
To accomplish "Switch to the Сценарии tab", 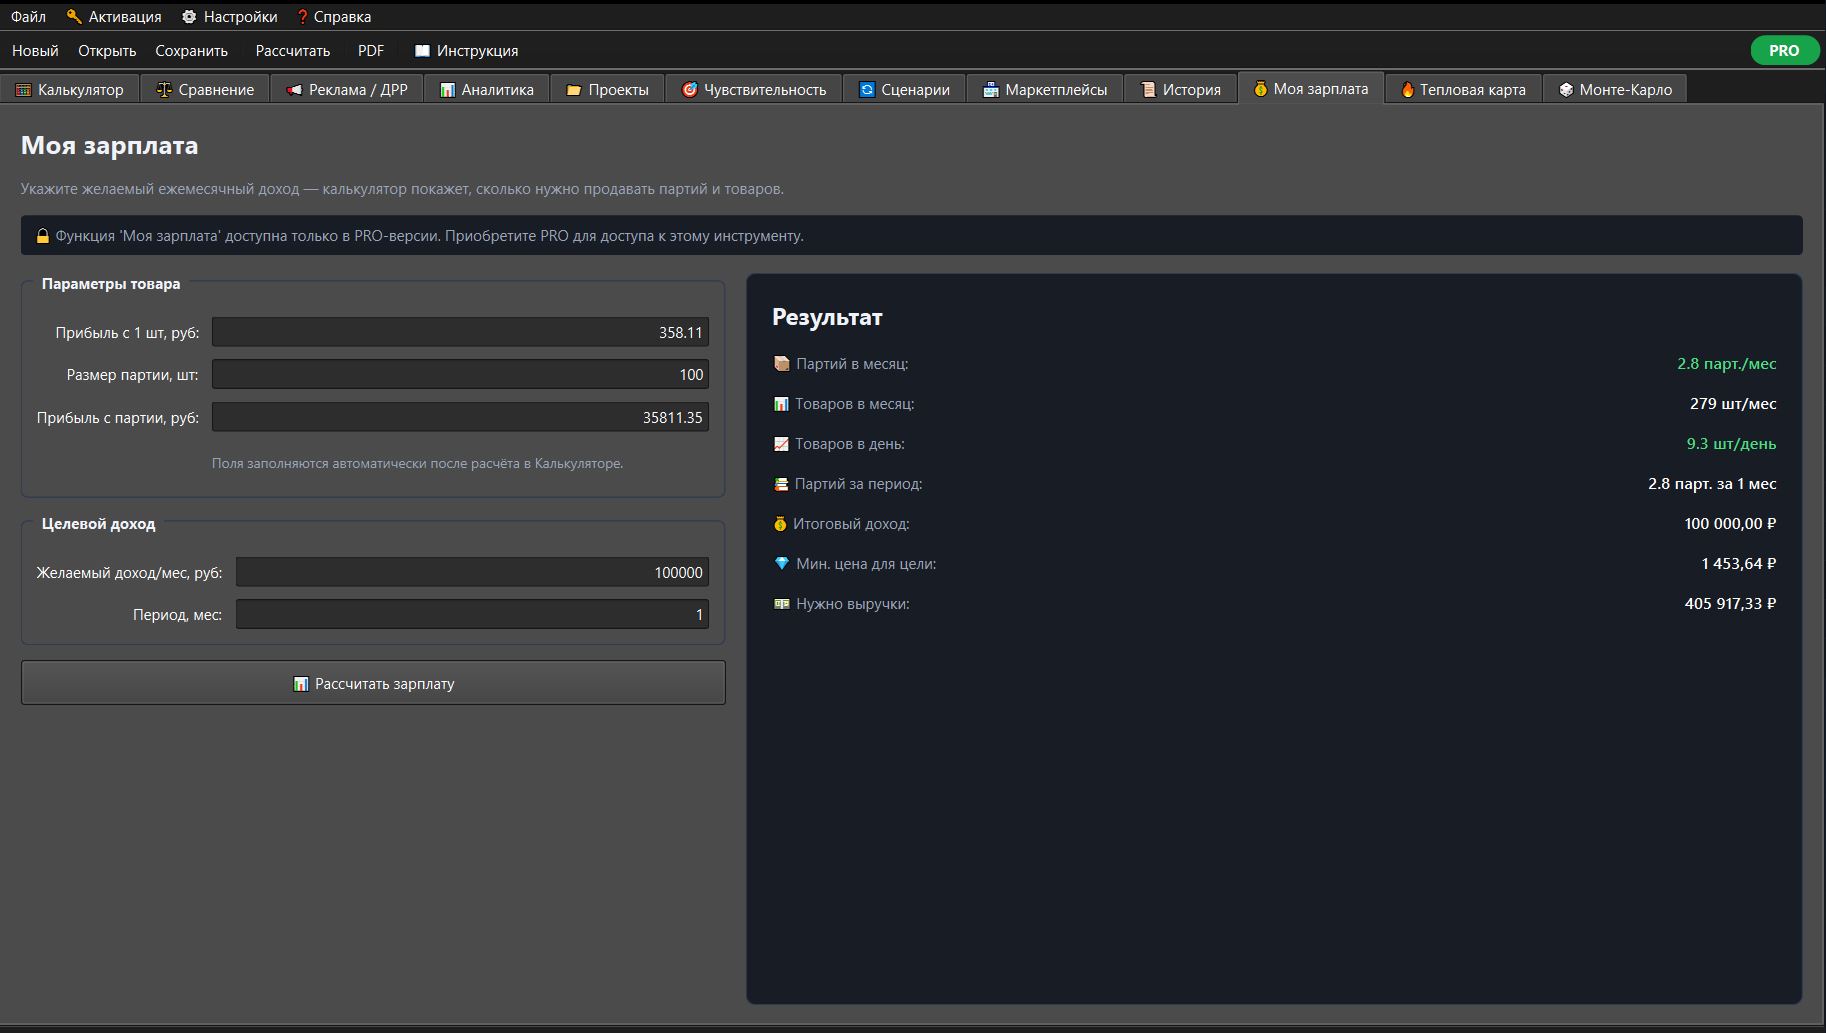I will [x=904, y=89].
